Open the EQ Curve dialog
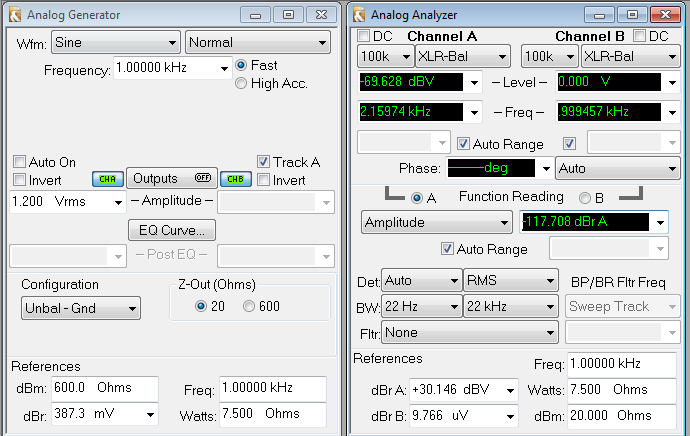 point(172,230)
